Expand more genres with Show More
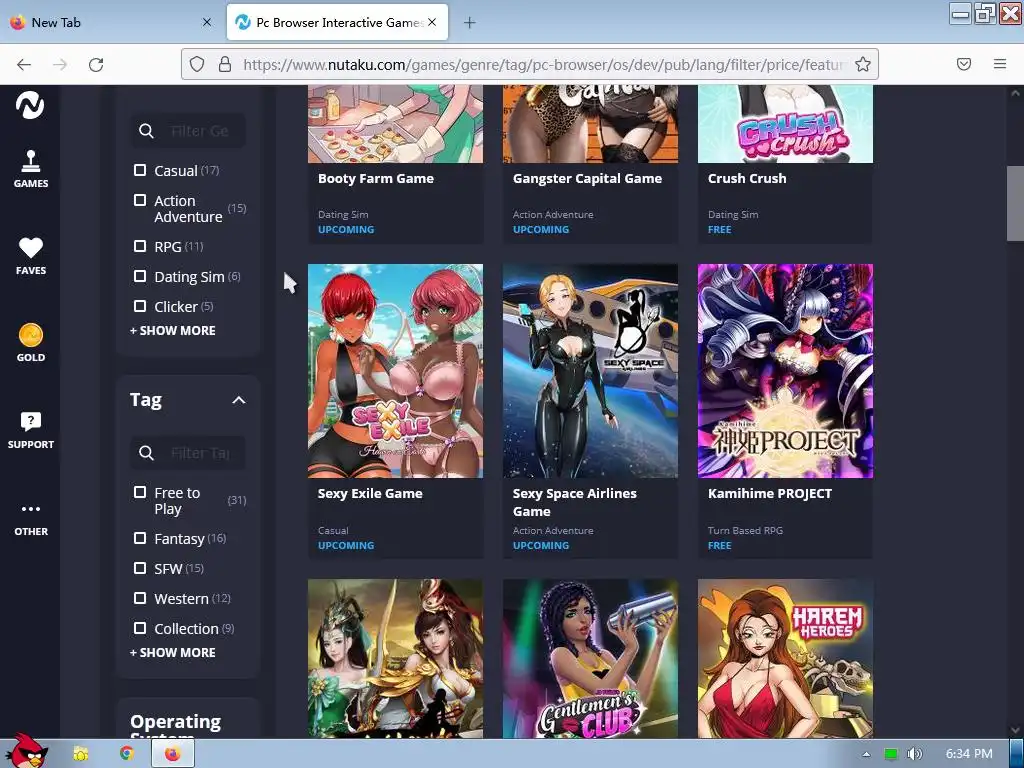 [x=172, y=330]
